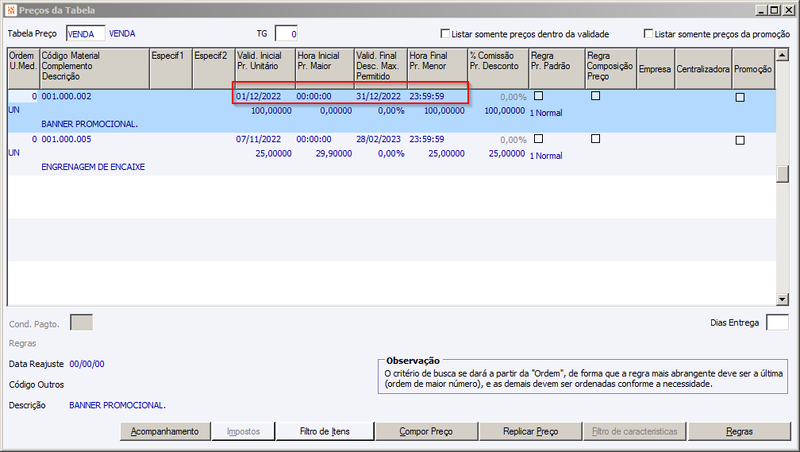Toggle Promoção checkbox for BANNER PROMOCIONAL row
Screen dimensions: 800x452
(740, 97)
